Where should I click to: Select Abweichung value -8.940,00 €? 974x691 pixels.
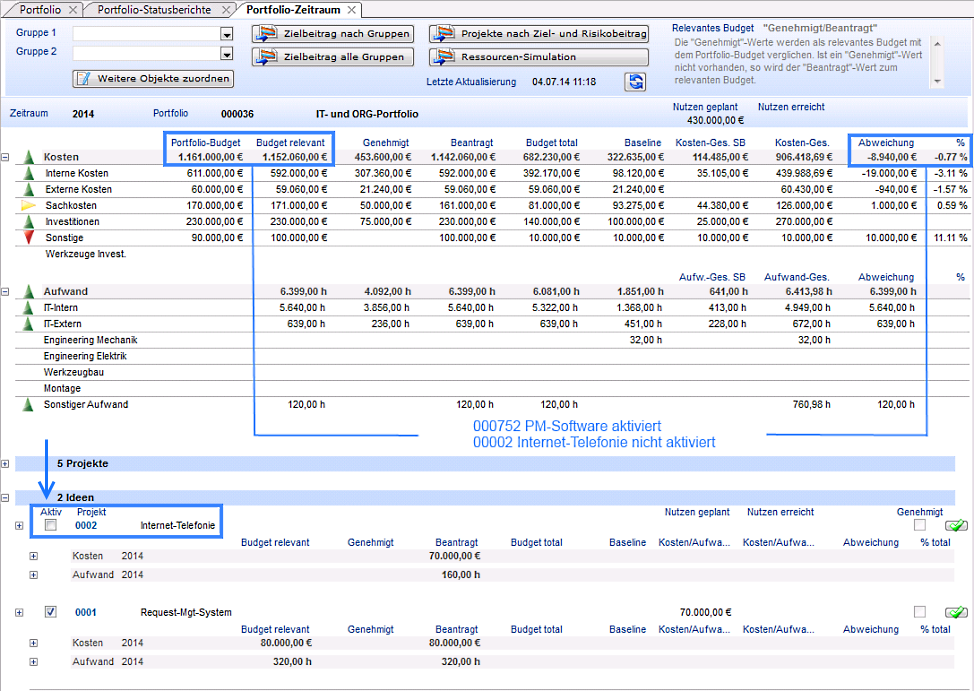(x=892, y=157)
